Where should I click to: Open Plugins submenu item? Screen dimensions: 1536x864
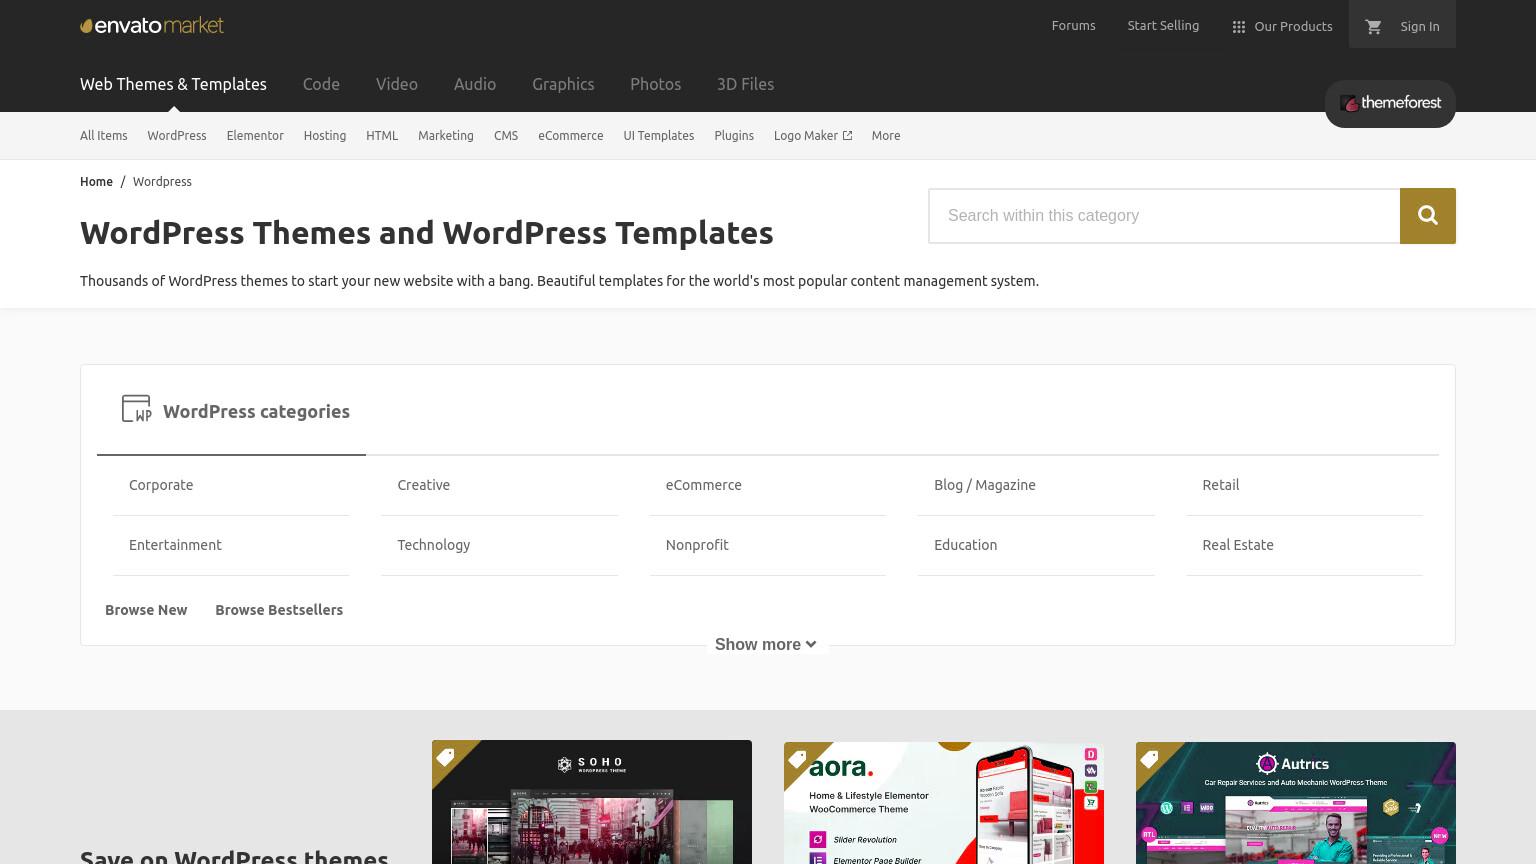(x=734, y=136)
